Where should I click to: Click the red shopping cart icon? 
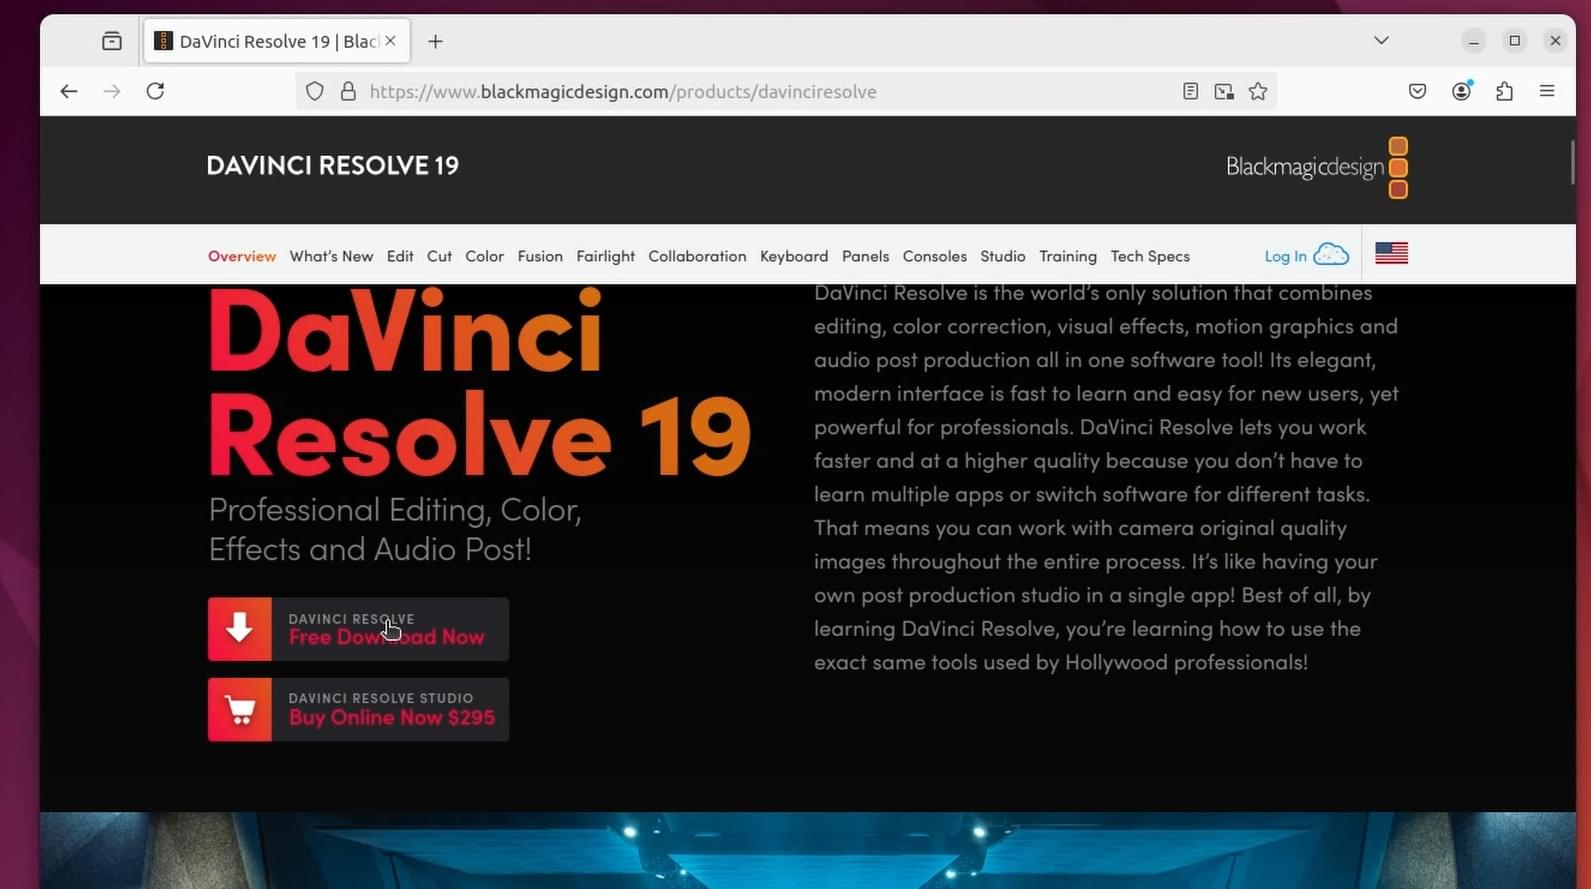coord(239,710)
